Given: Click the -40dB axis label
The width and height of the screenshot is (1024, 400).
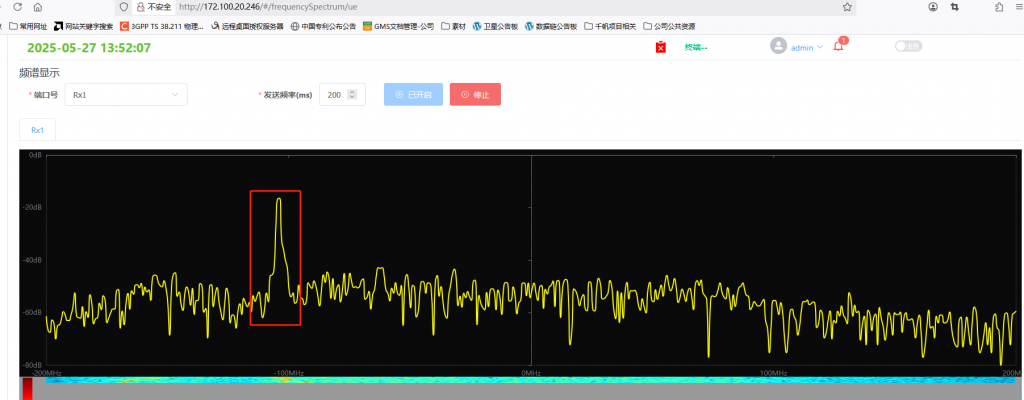Looking at the screenshot, I should pos(34,260).
